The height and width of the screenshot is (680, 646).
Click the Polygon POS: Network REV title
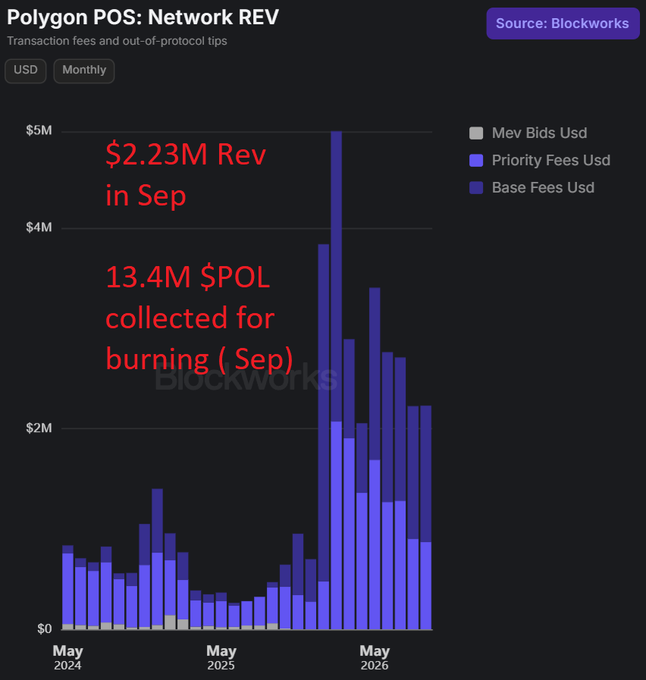(143, 18)
